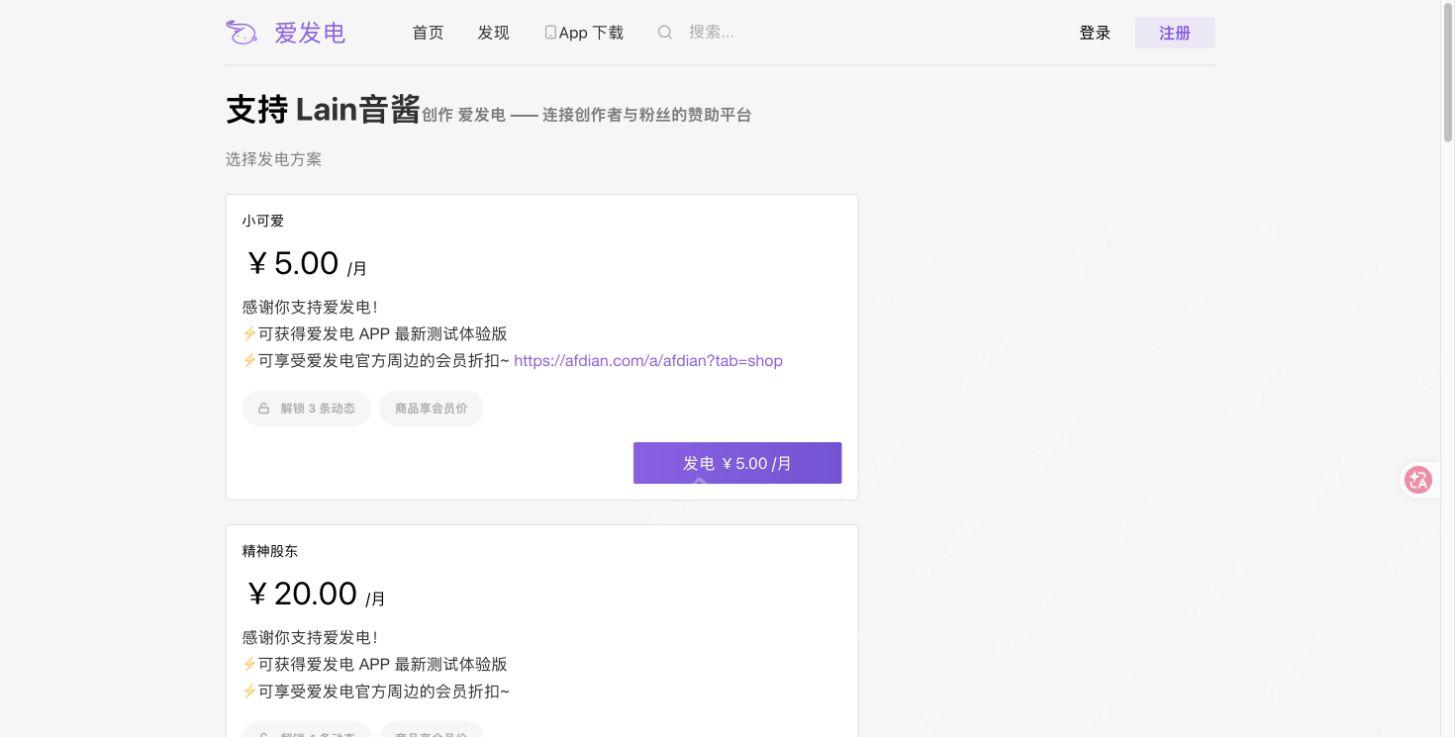The image size is (1455, 737).
Task: Click the 爱发电 brand name text
Action: [310, 33]
